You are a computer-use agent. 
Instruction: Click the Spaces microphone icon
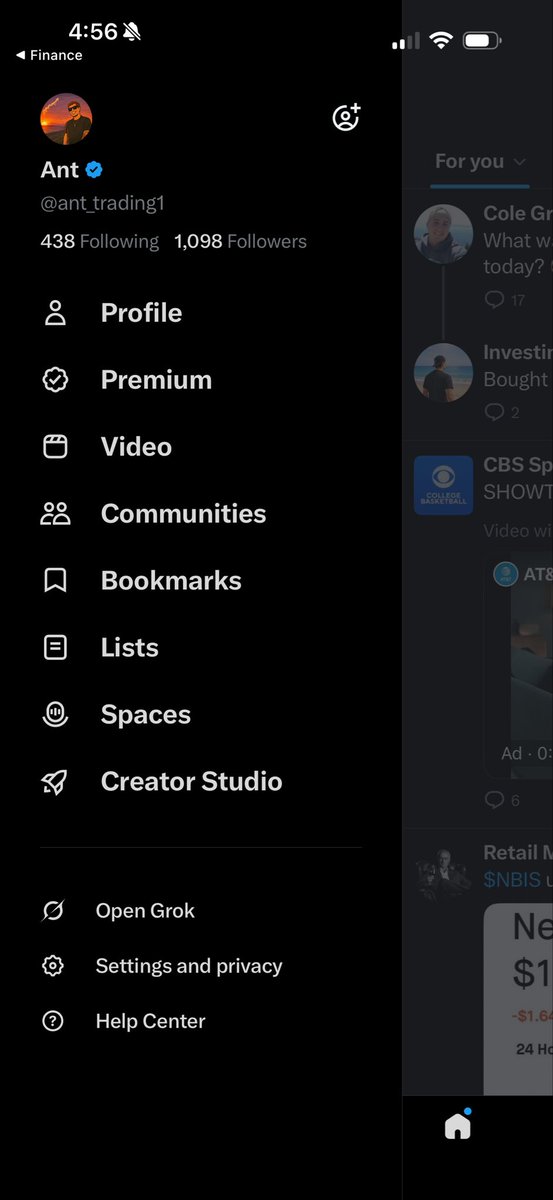tap(55, 714)
